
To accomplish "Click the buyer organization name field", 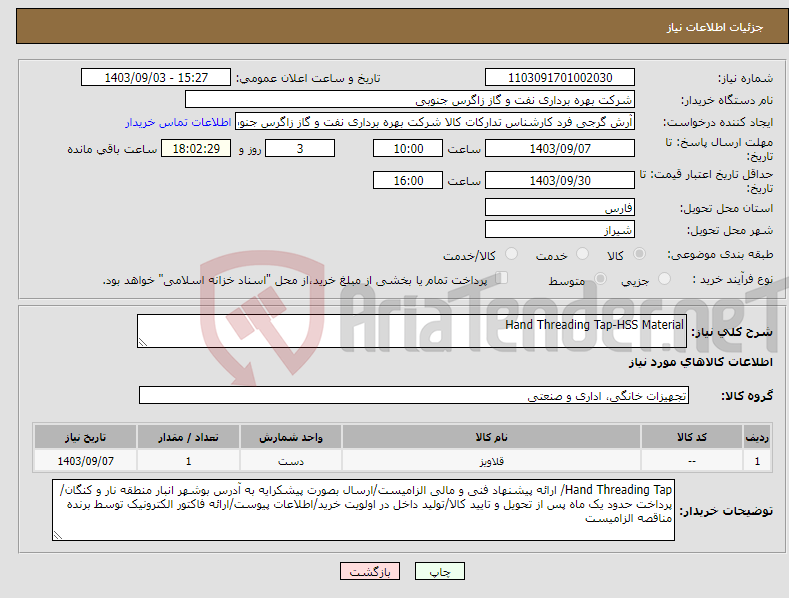I will click(410, 100).
